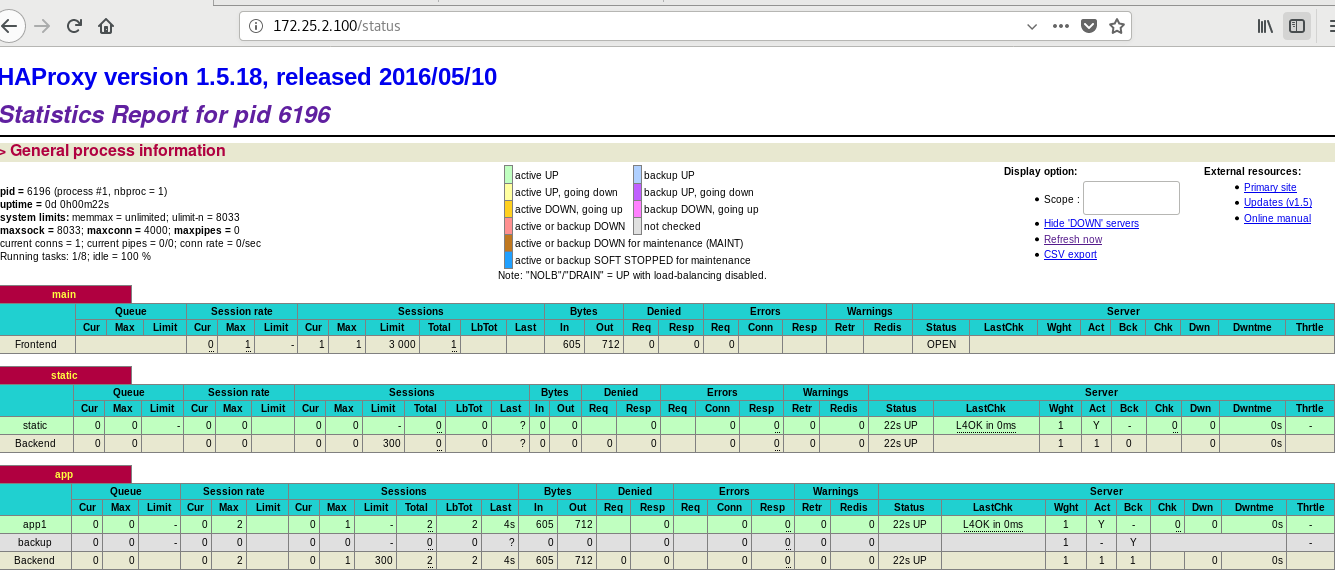Bookmark this page with the star
This screenshot has width=1335, height=570.
point(1117,26)
